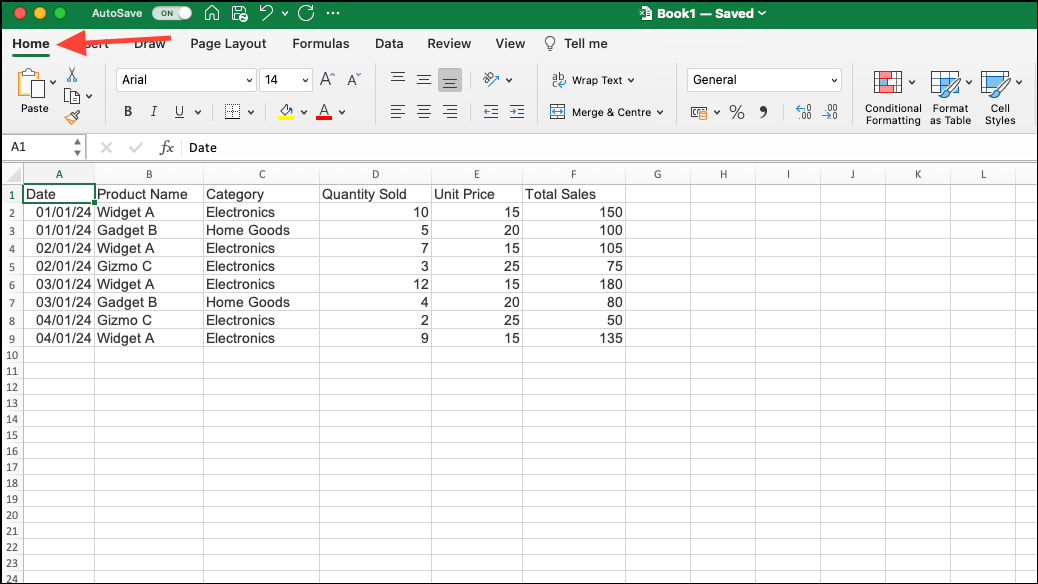Click the Format Painter brush icon
The image size is (1038, 584).
point(72,117)
